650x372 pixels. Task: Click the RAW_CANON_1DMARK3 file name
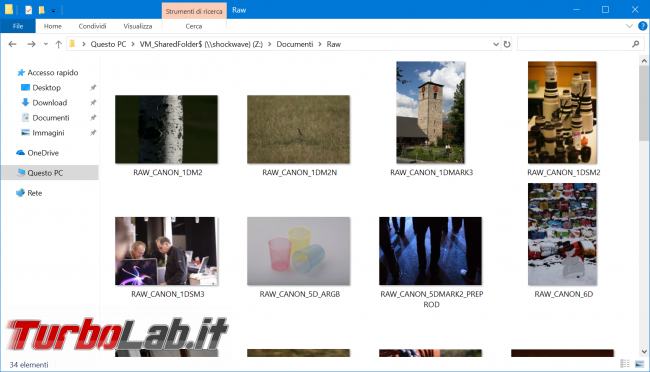pyautogui.click(x=431, y=173)
